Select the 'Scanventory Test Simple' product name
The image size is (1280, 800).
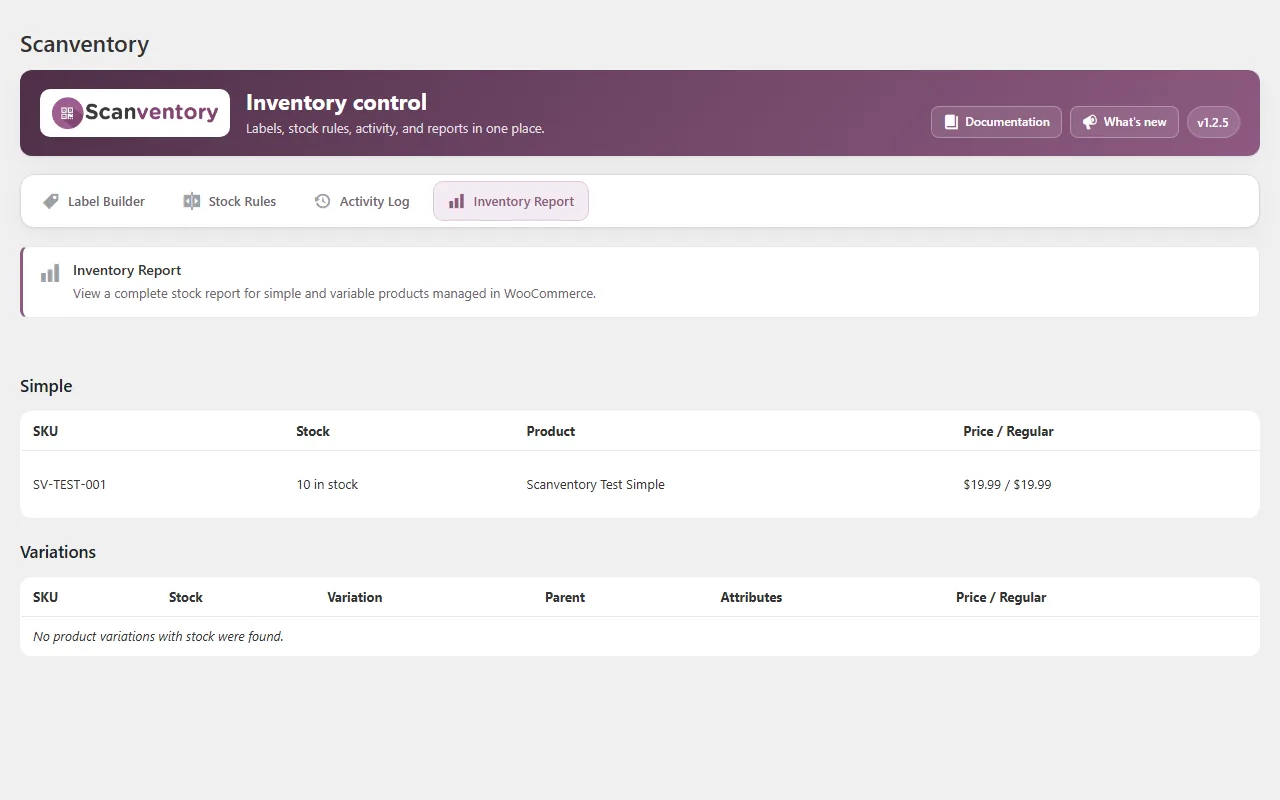coord(596,485)
